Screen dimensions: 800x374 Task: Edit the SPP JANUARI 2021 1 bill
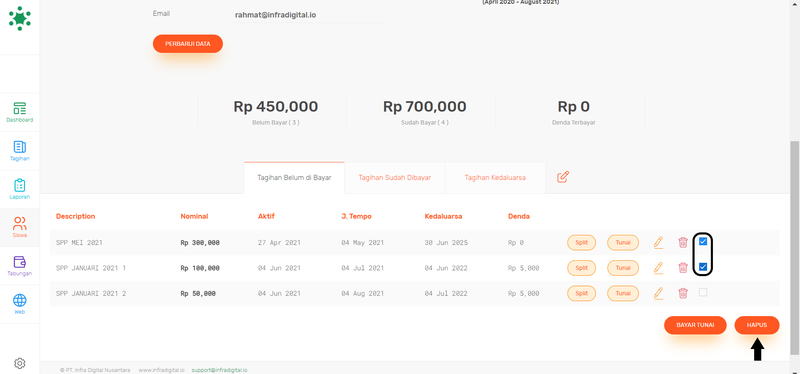(x=658, y=267)
